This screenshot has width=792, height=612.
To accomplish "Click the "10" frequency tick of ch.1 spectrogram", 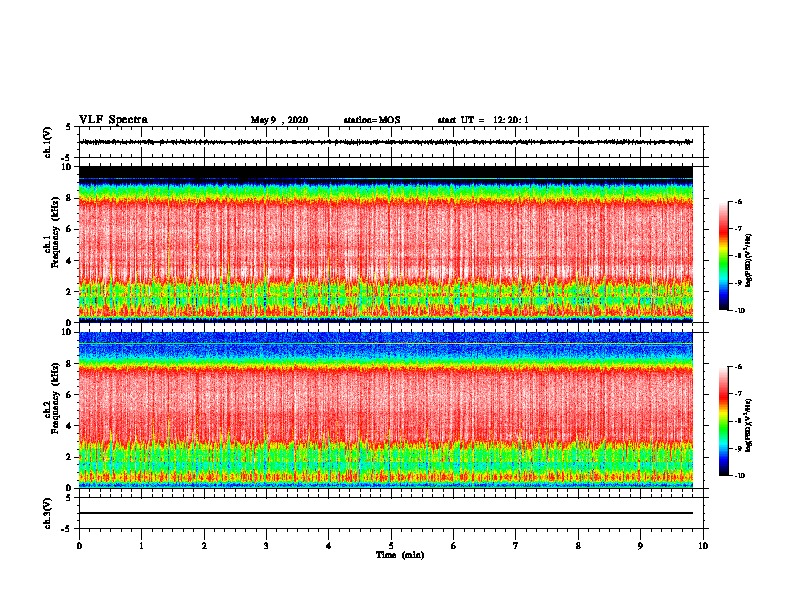I will click(x=67, y=167).
